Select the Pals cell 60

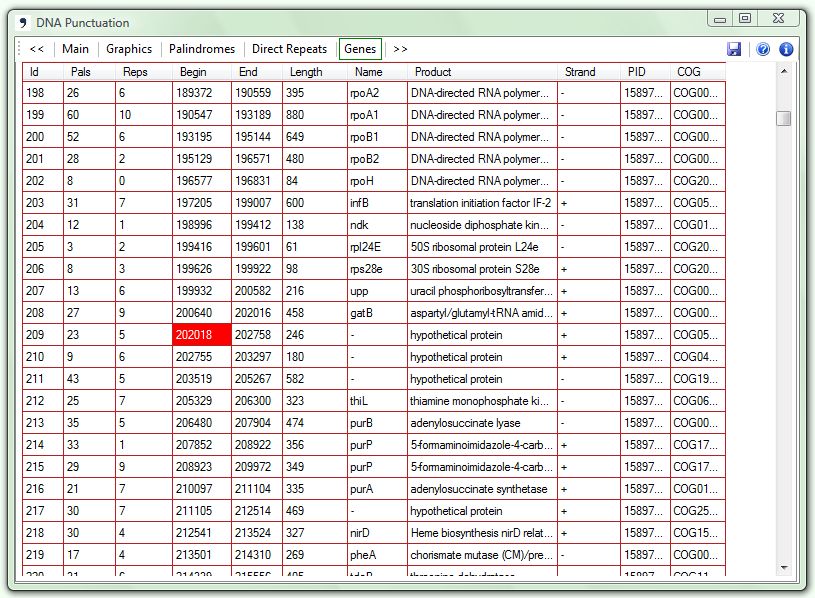pyautogui.click(x=89, y=115)
